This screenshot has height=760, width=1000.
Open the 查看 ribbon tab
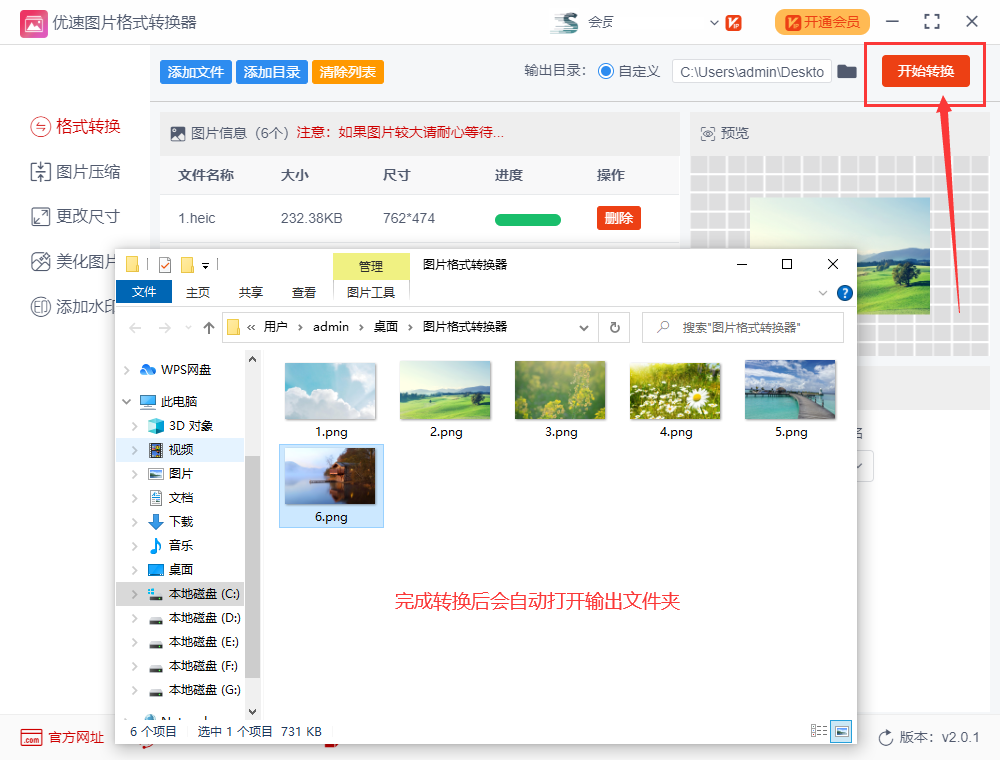(x=304, y=292)
